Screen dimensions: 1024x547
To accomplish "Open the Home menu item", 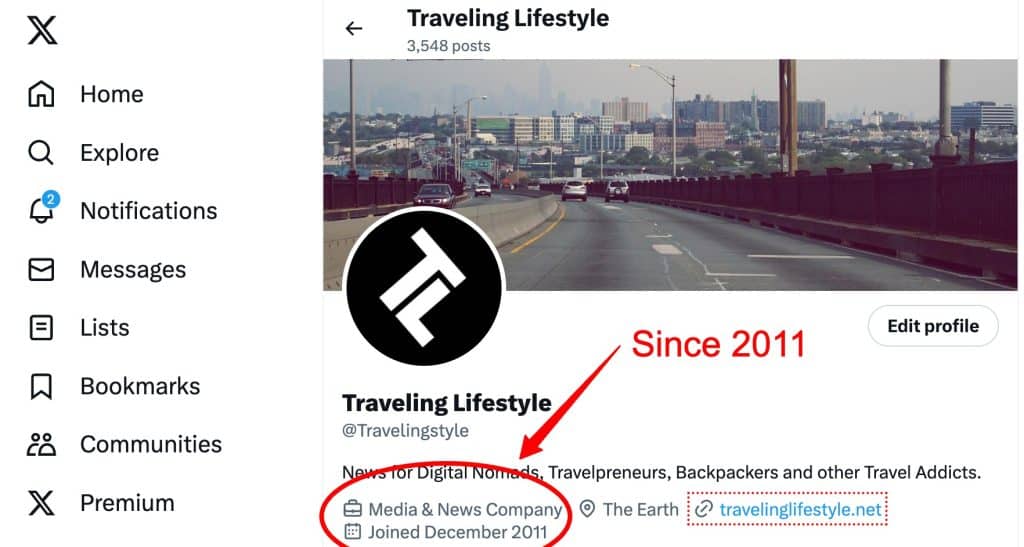I will (111, 94).
